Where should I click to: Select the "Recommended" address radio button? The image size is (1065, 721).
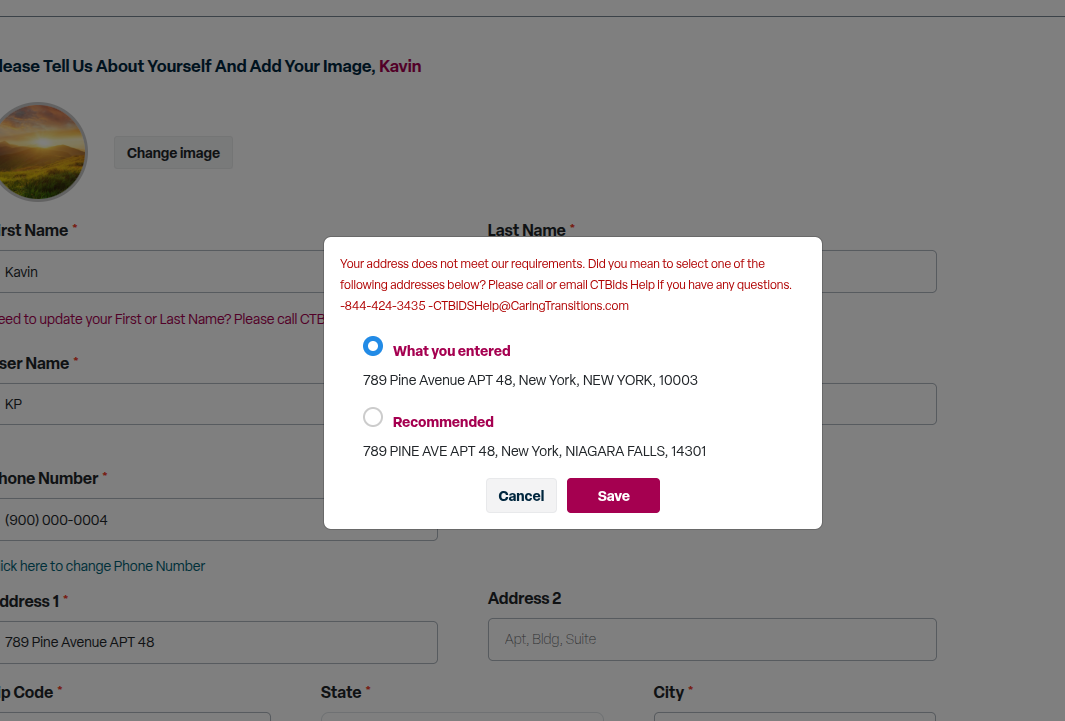373,417
